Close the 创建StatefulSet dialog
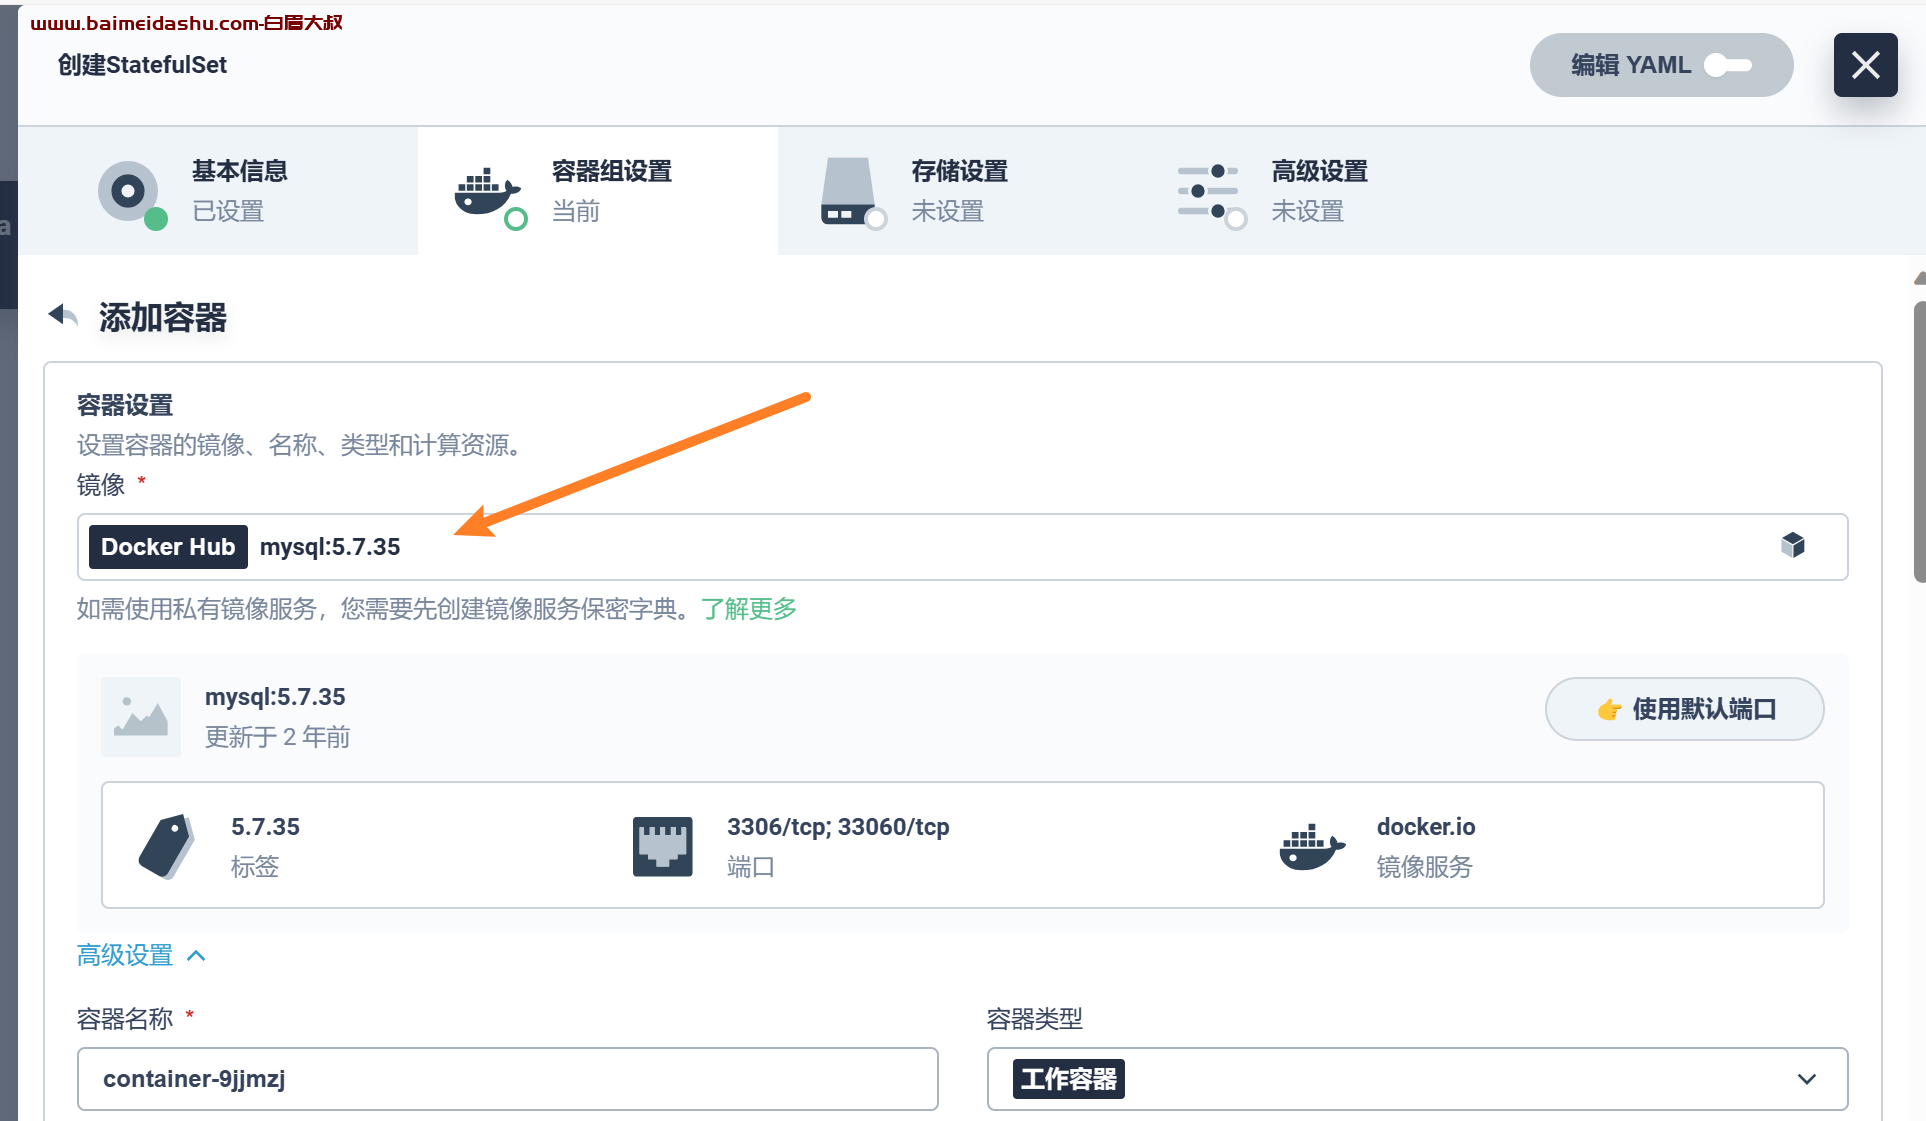 pos(1865,65)
